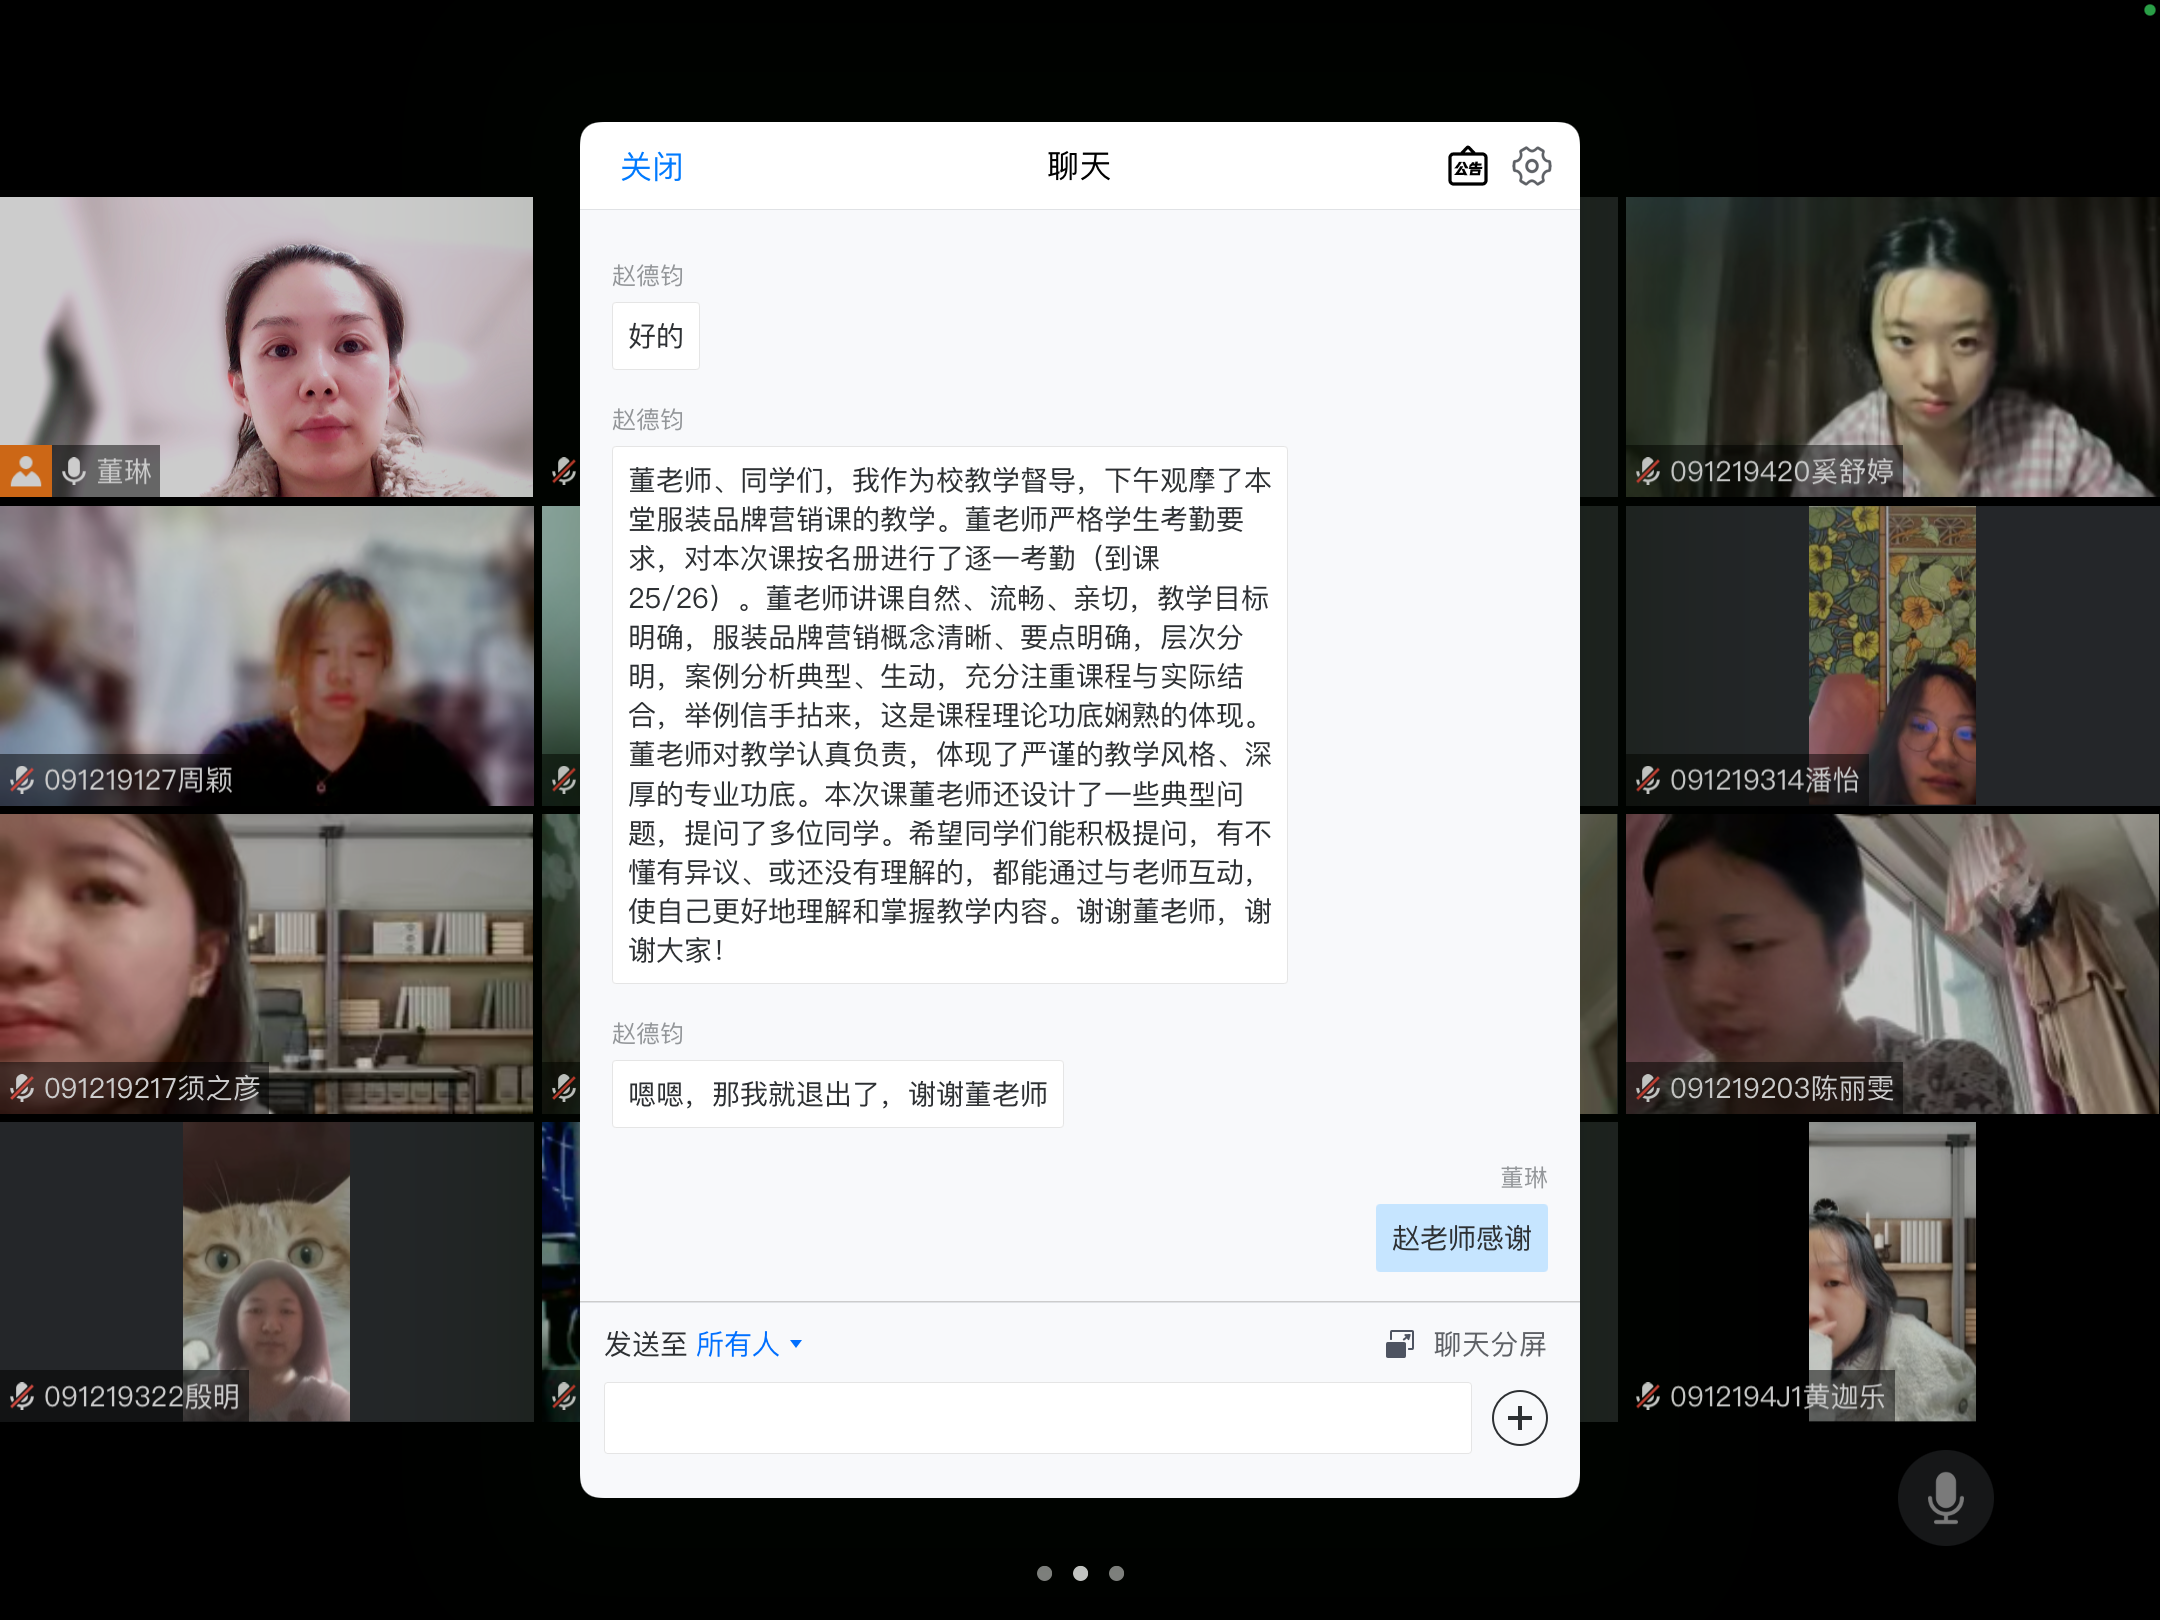2160x1620 pixels.
Task: Click the blue dropdown arrow after 所有人
Action: (796, 1344)
